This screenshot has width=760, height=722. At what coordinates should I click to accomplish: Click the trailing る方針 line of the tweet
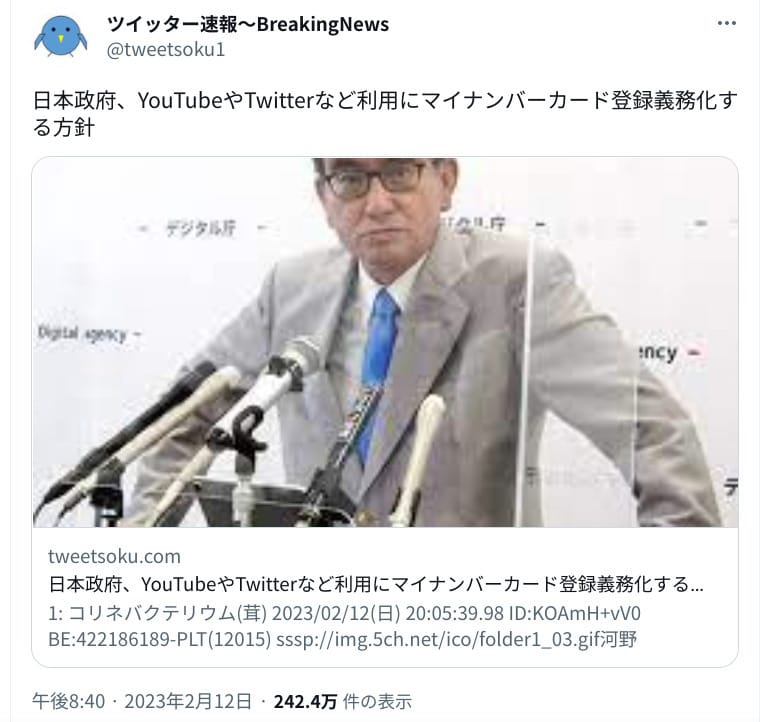(x=63, y=128)
